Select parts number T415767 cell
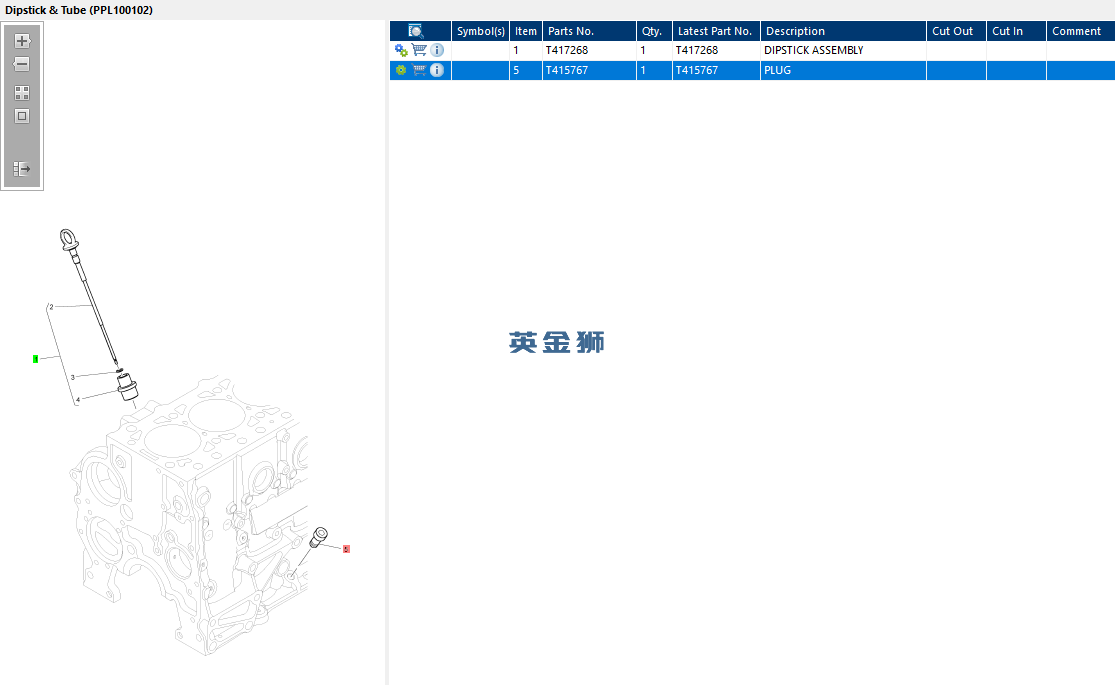 [x=589, y=70]
